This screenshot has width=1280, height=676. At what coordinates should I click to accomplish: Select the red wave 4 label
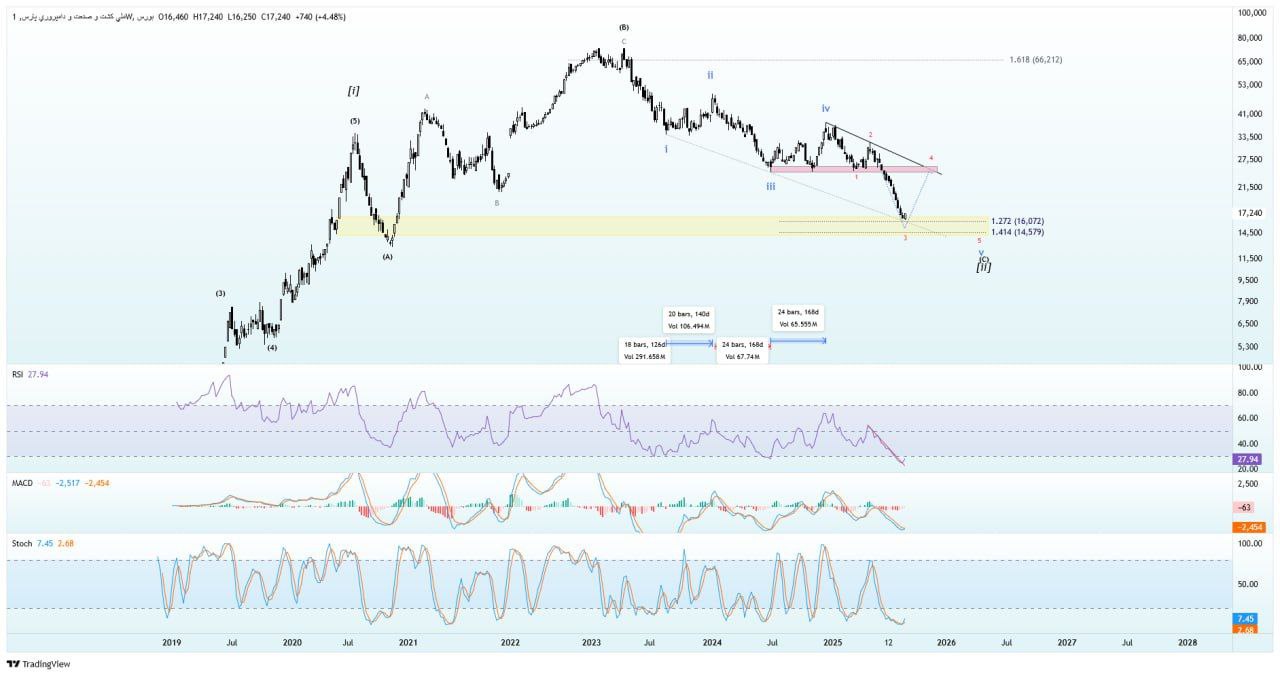931,158
